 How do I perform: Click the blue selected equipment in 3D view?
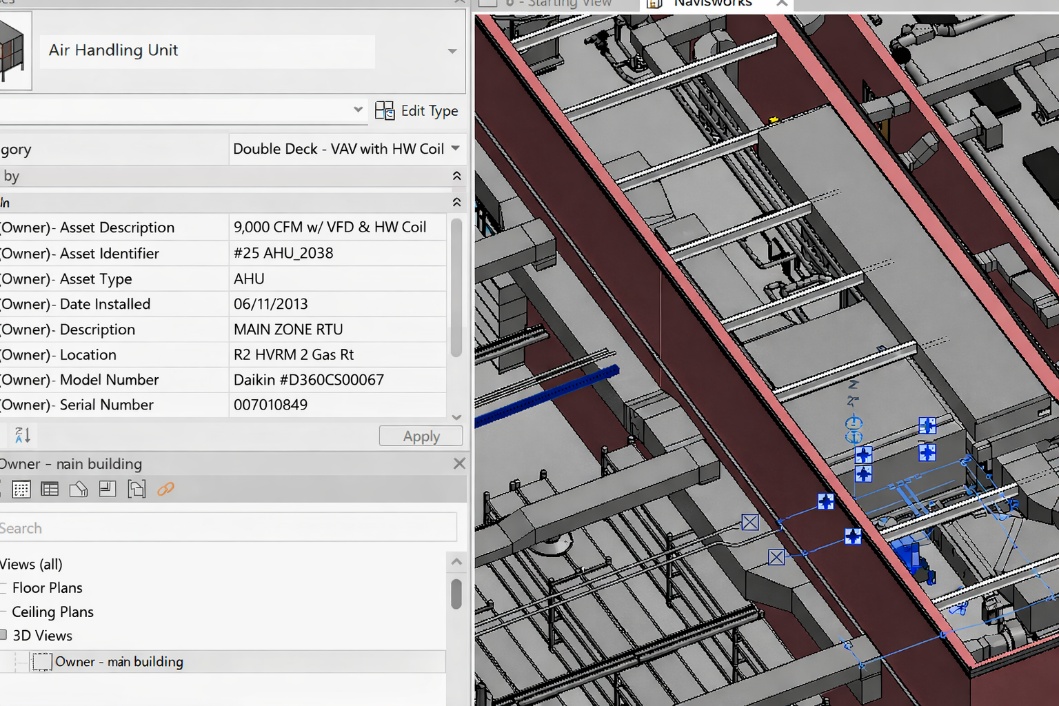910,555
